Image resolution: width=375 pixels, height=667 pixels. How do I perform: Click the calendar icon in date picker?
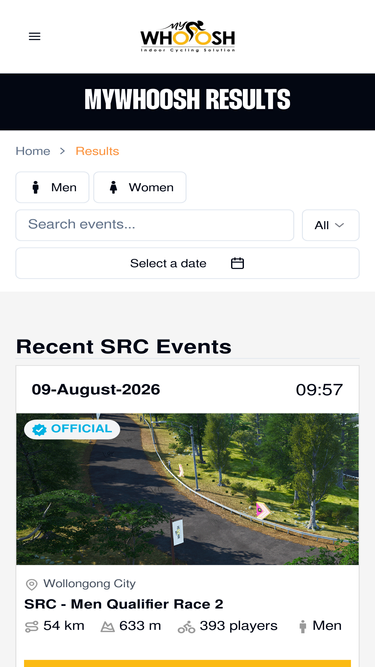click(x=237, y=263)
